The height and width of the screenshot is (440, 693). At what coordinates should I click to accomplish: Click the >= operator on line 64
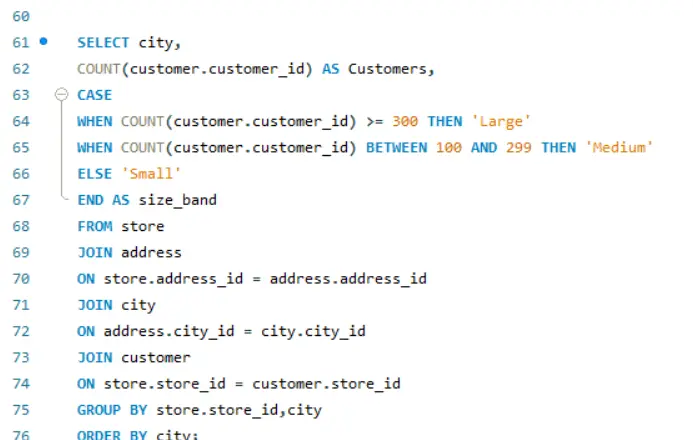[375, 121]
